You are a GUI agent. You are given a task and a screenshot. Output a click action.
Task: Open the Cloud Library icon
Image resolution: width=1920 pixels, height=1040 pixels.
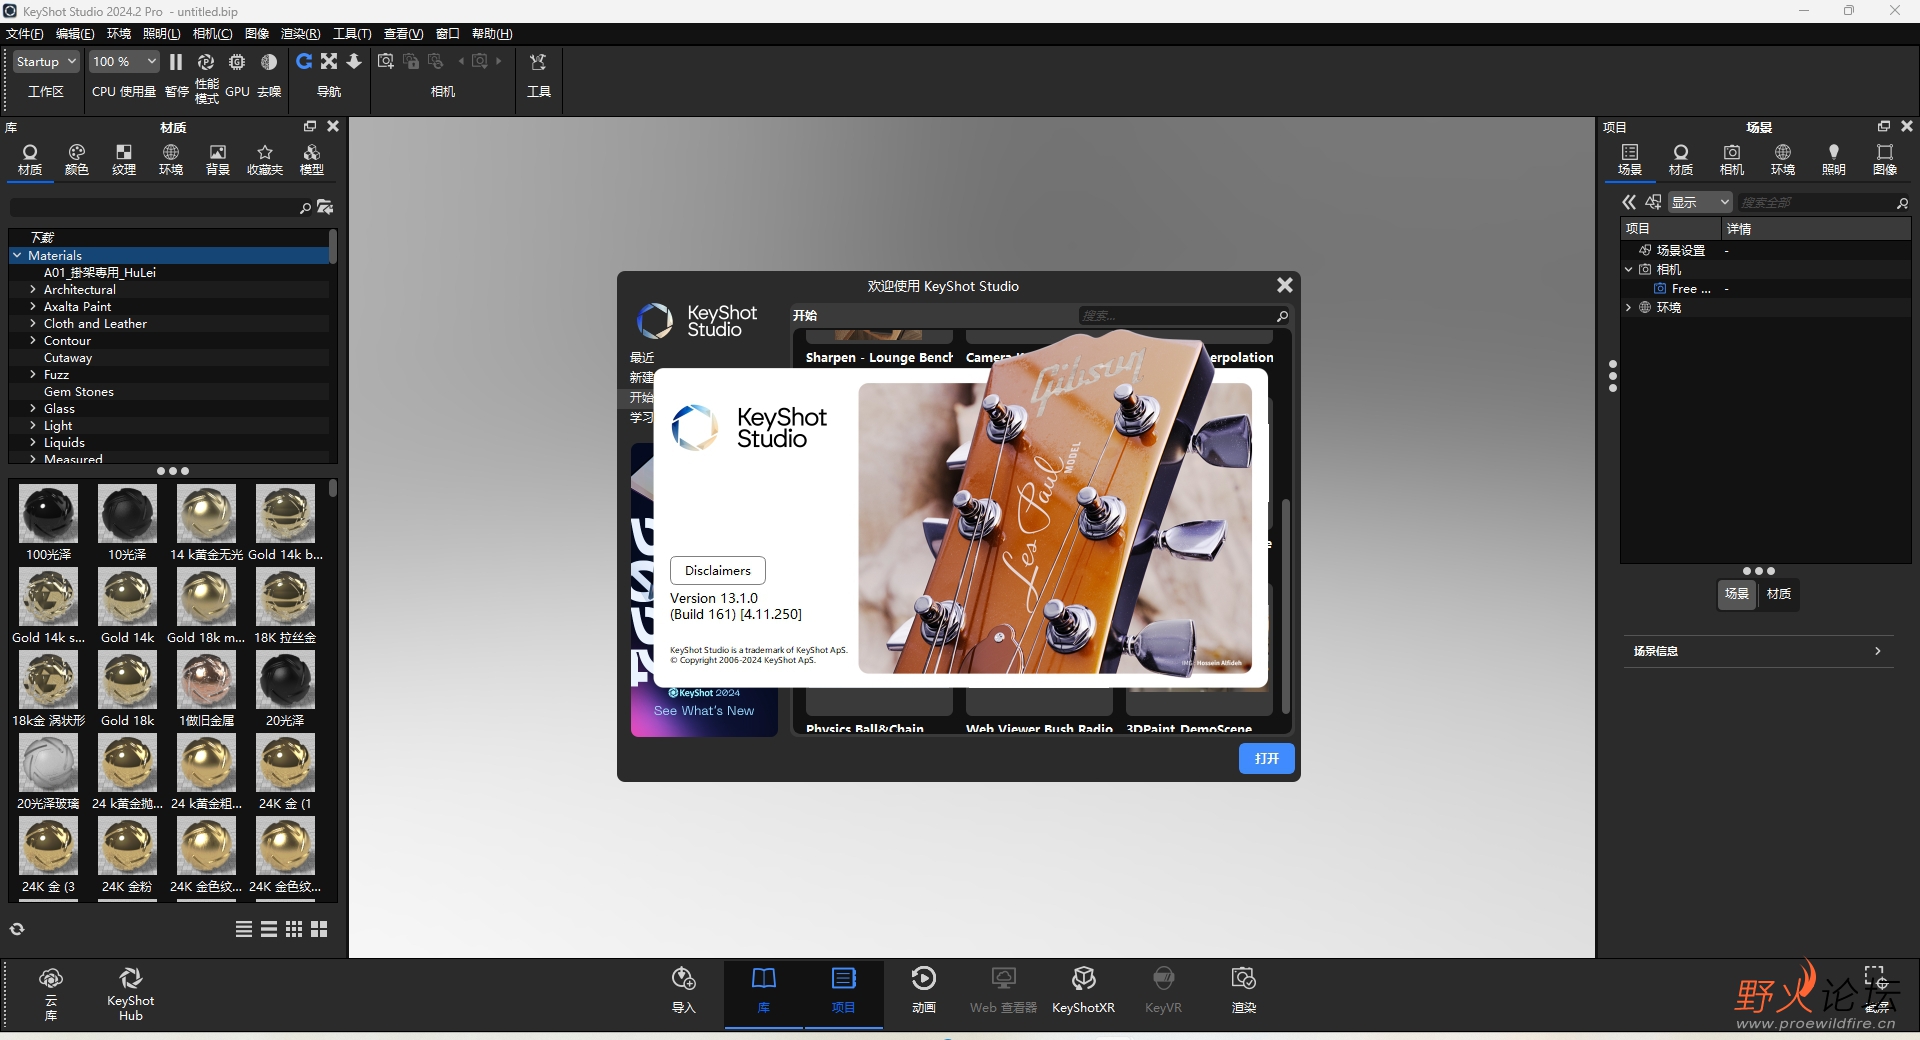tap(51, 993)
